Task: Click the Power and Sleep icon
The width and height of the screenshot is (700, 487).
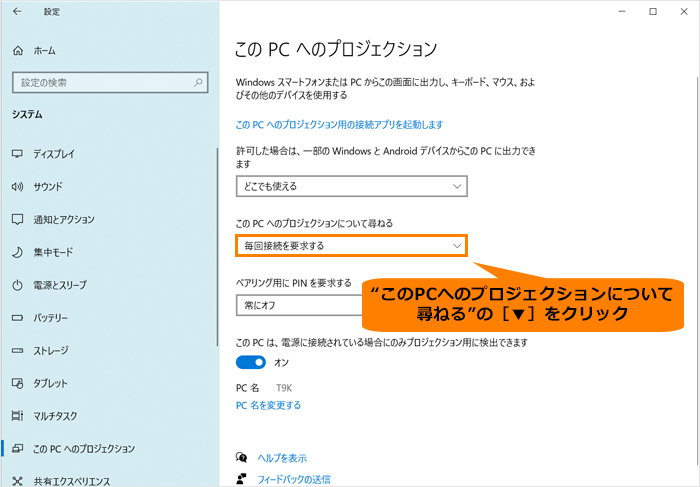Action: coord(17,285)
